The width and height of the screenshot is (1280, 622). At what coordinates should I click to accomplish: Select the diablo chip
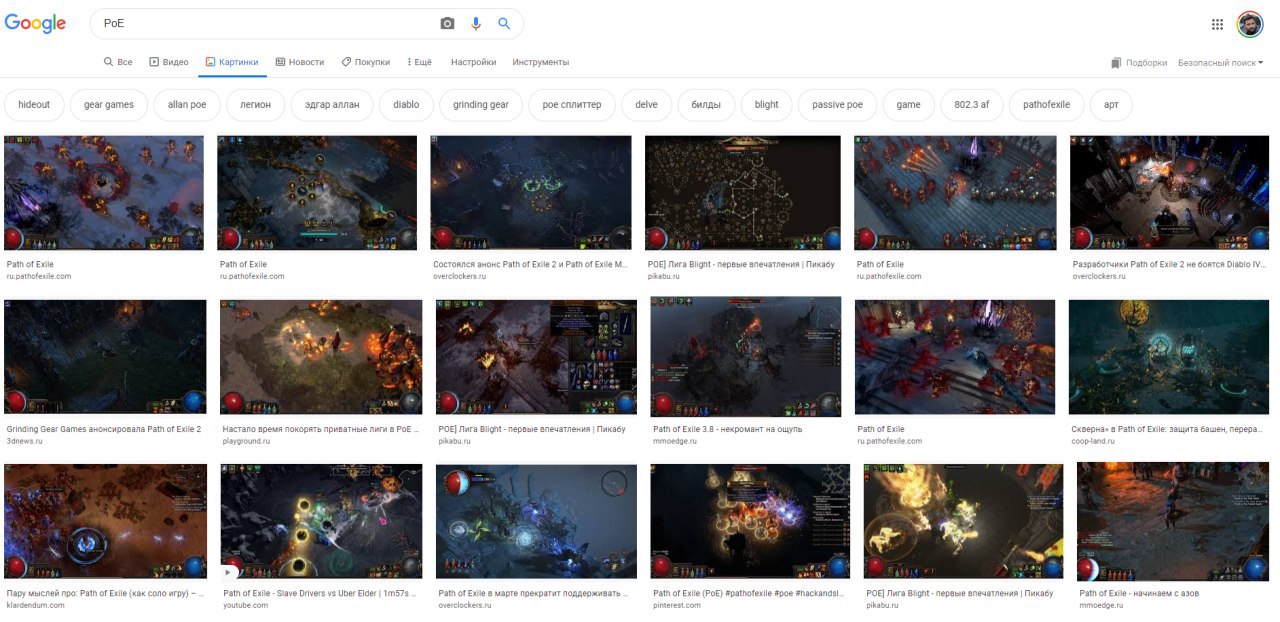(406, 105)
